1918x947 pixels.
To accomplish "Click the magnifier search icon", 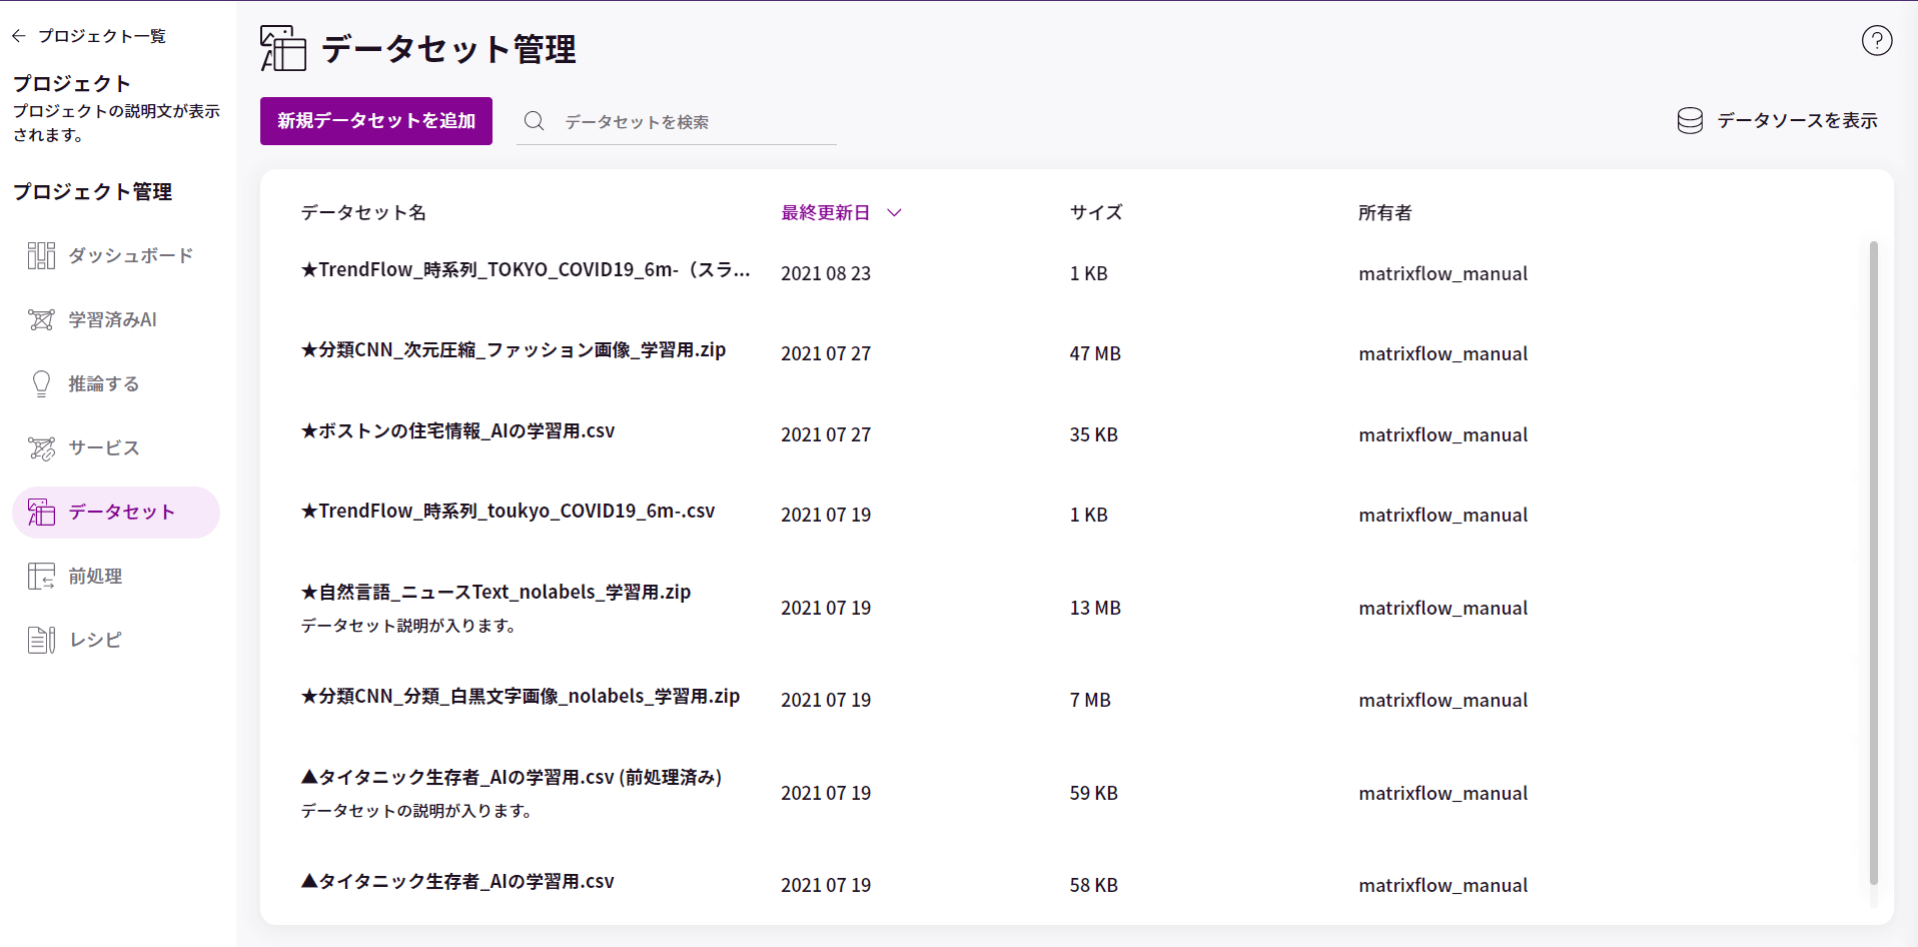I will coord(534,121).
